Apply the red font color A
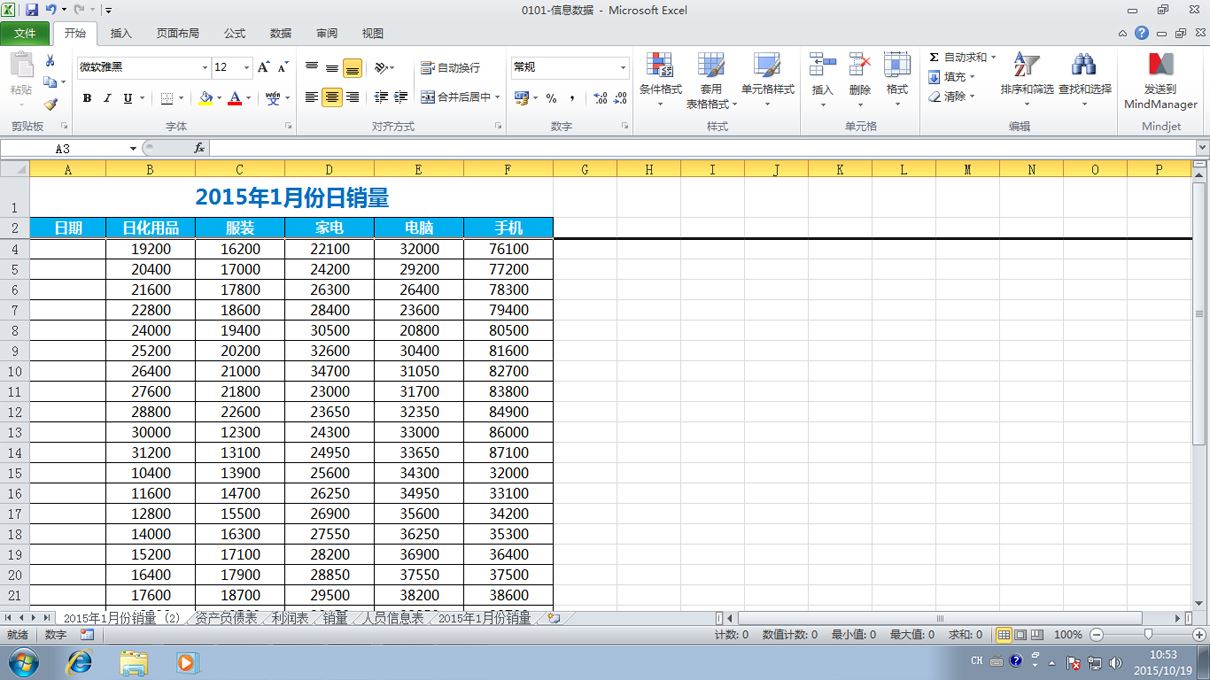 (235, 98)
